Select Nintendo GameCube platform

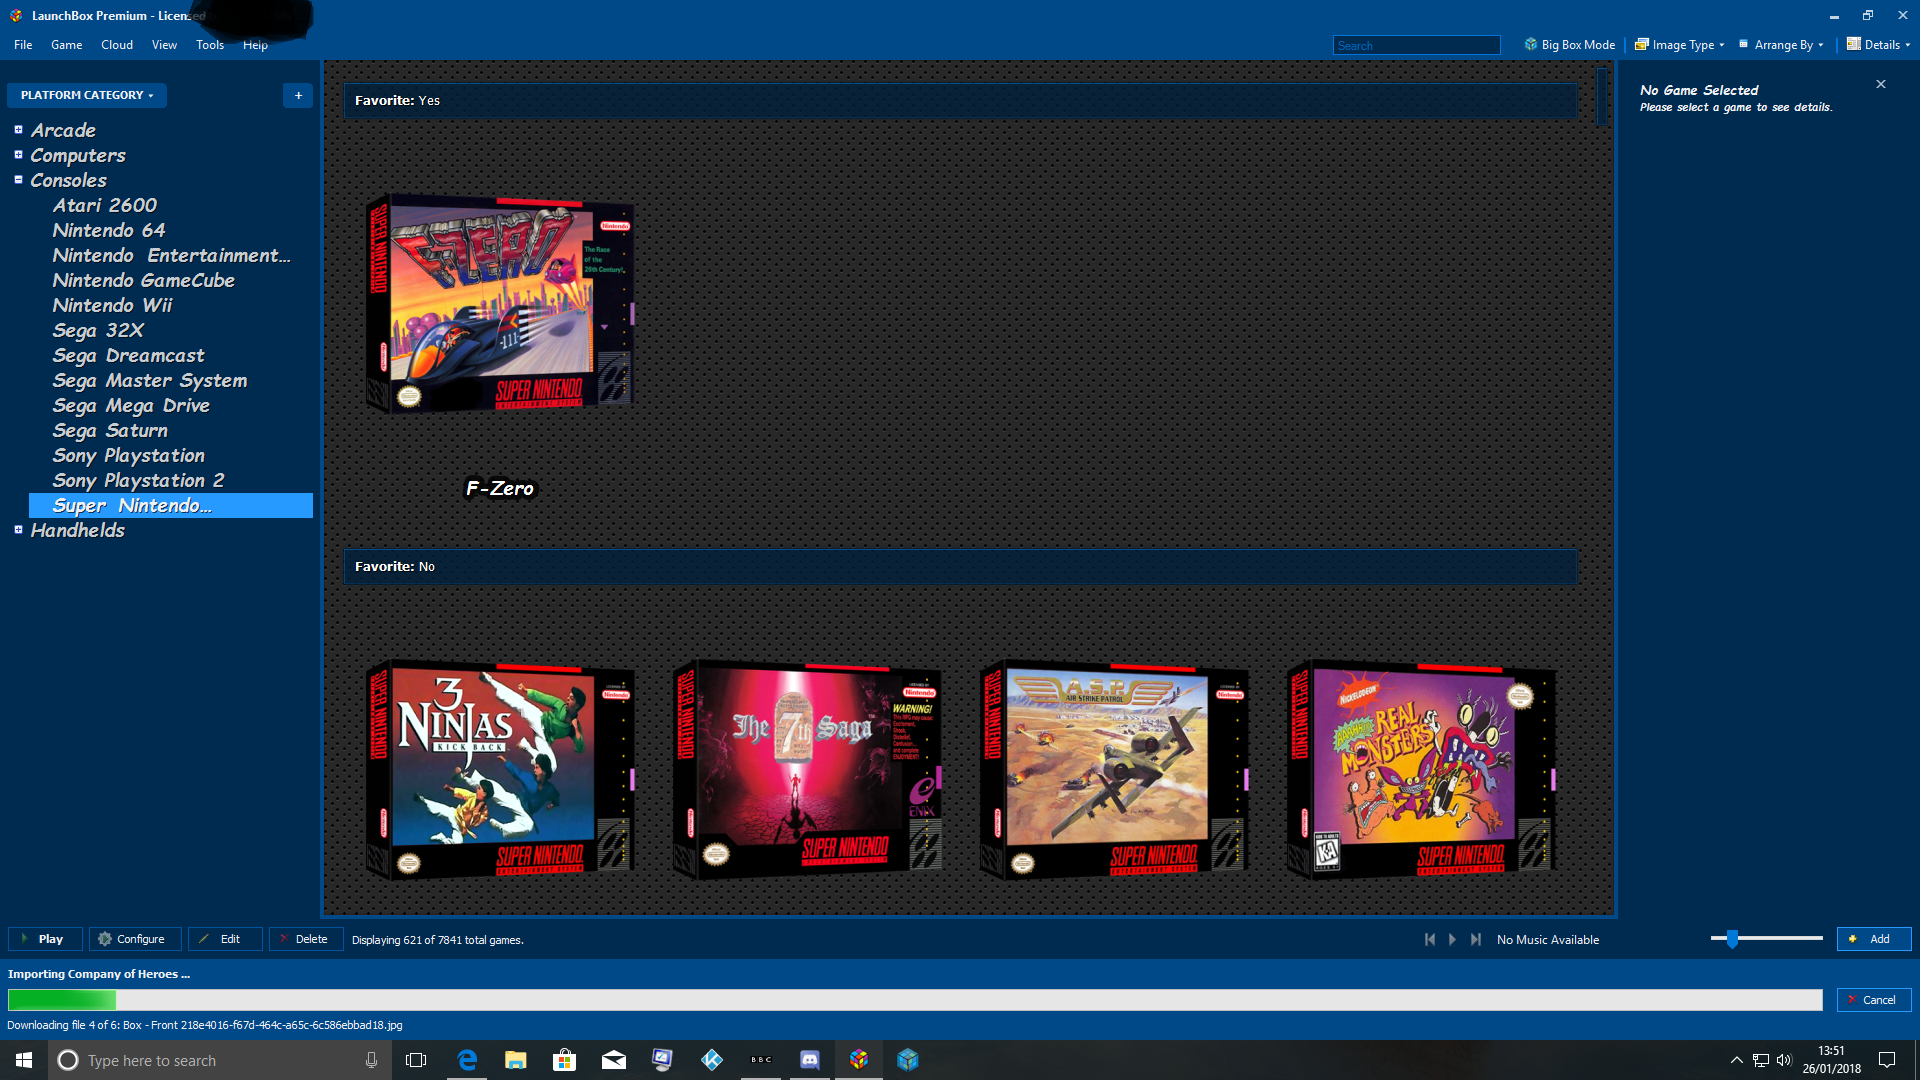click(144, 280)
